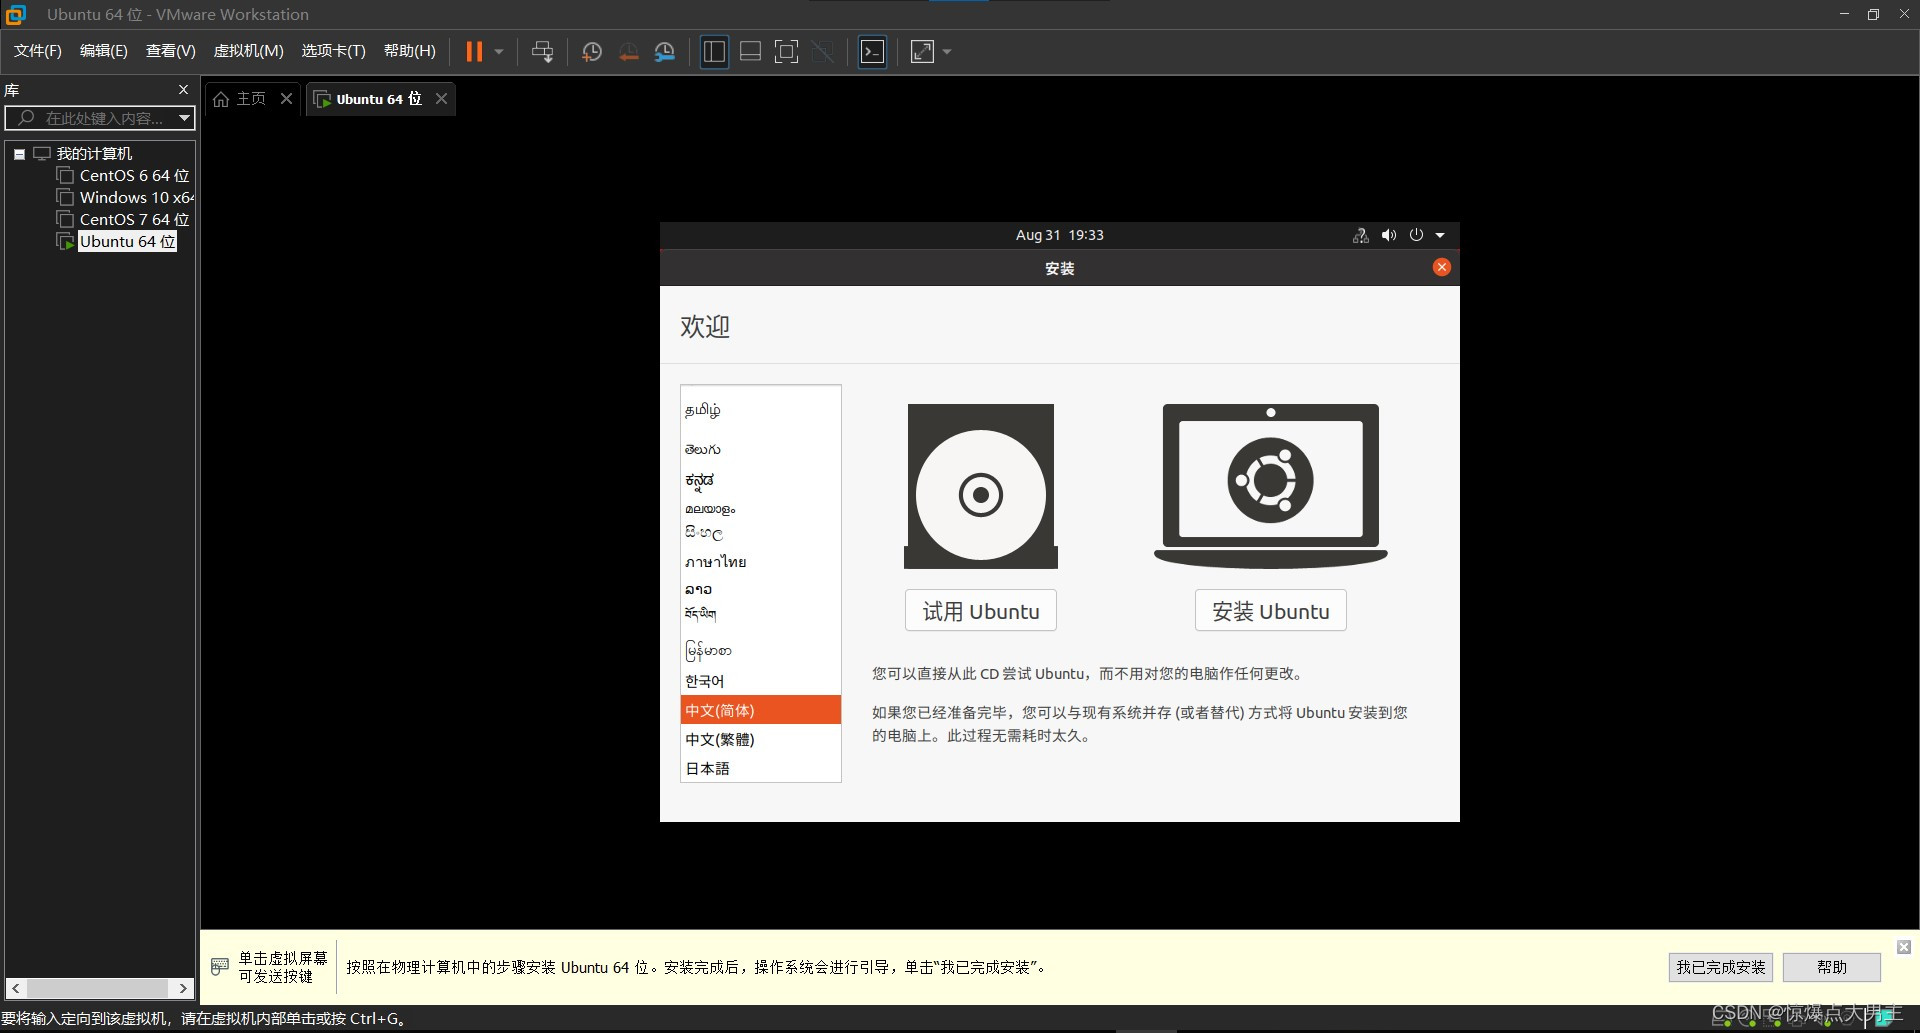
Task: Click the 帮助 button in hint bar
Action: [1832, 967]
